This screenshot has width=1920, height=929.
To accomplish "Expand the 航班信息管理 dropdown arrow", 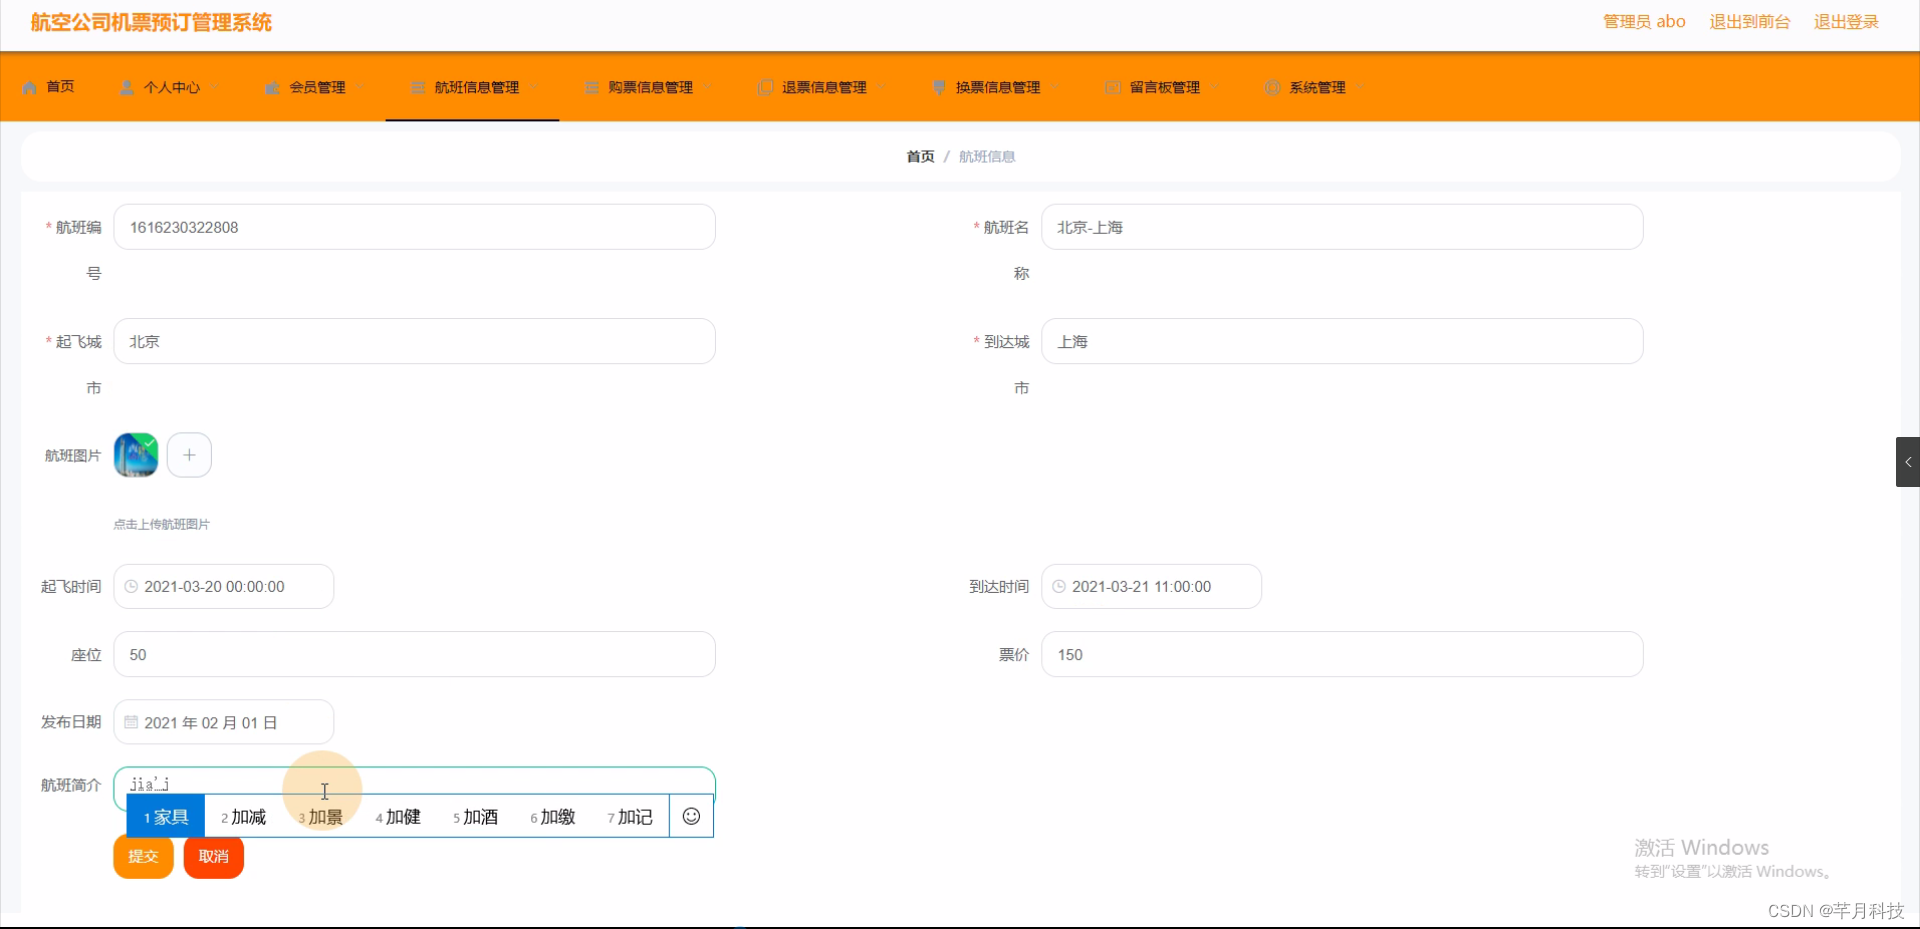I will [x=535, y=87].
